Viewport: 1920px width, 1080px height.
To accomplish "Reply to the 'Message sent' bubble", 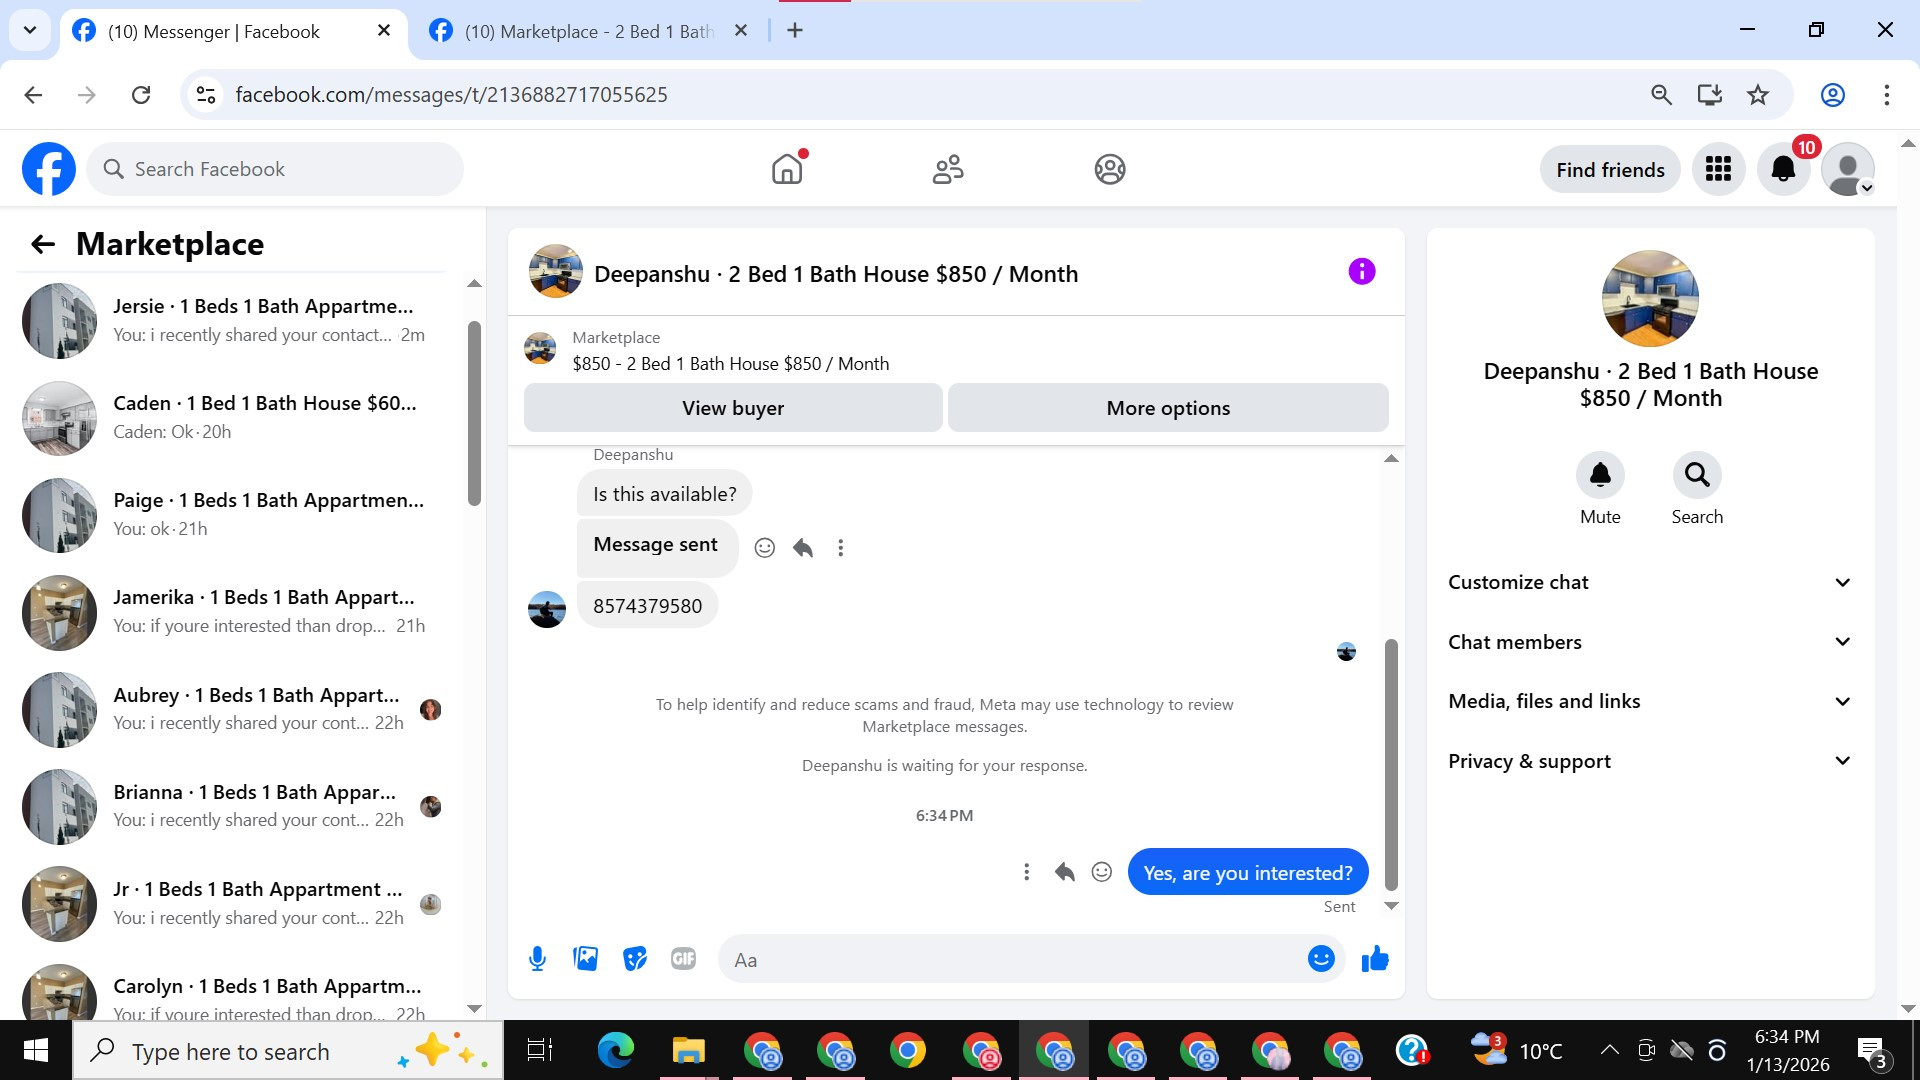I will click(x=802, y=548).
